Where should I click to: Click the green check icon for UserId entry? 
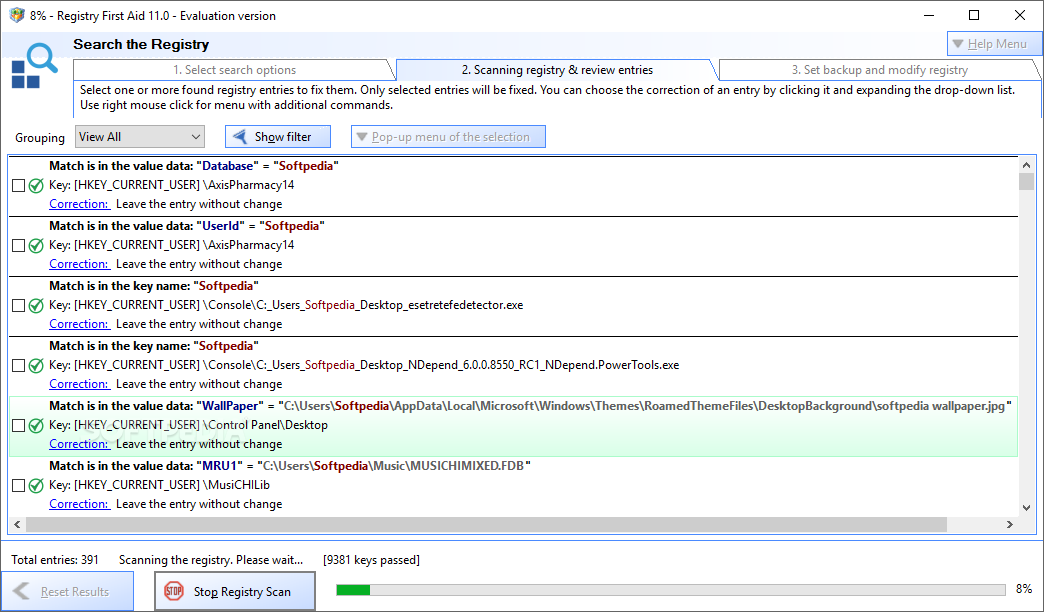click(37, 246)
